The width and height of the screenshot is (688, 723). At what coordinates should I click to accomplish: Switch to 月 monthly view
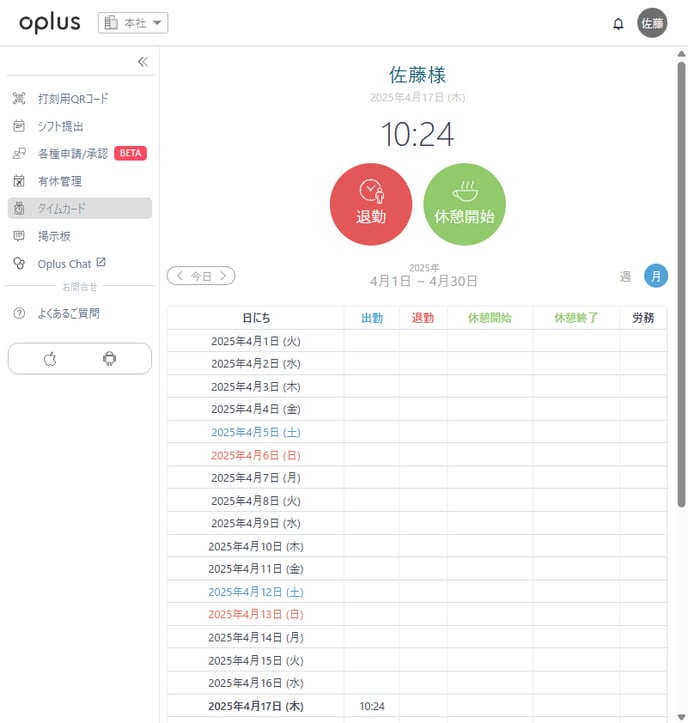656,276
